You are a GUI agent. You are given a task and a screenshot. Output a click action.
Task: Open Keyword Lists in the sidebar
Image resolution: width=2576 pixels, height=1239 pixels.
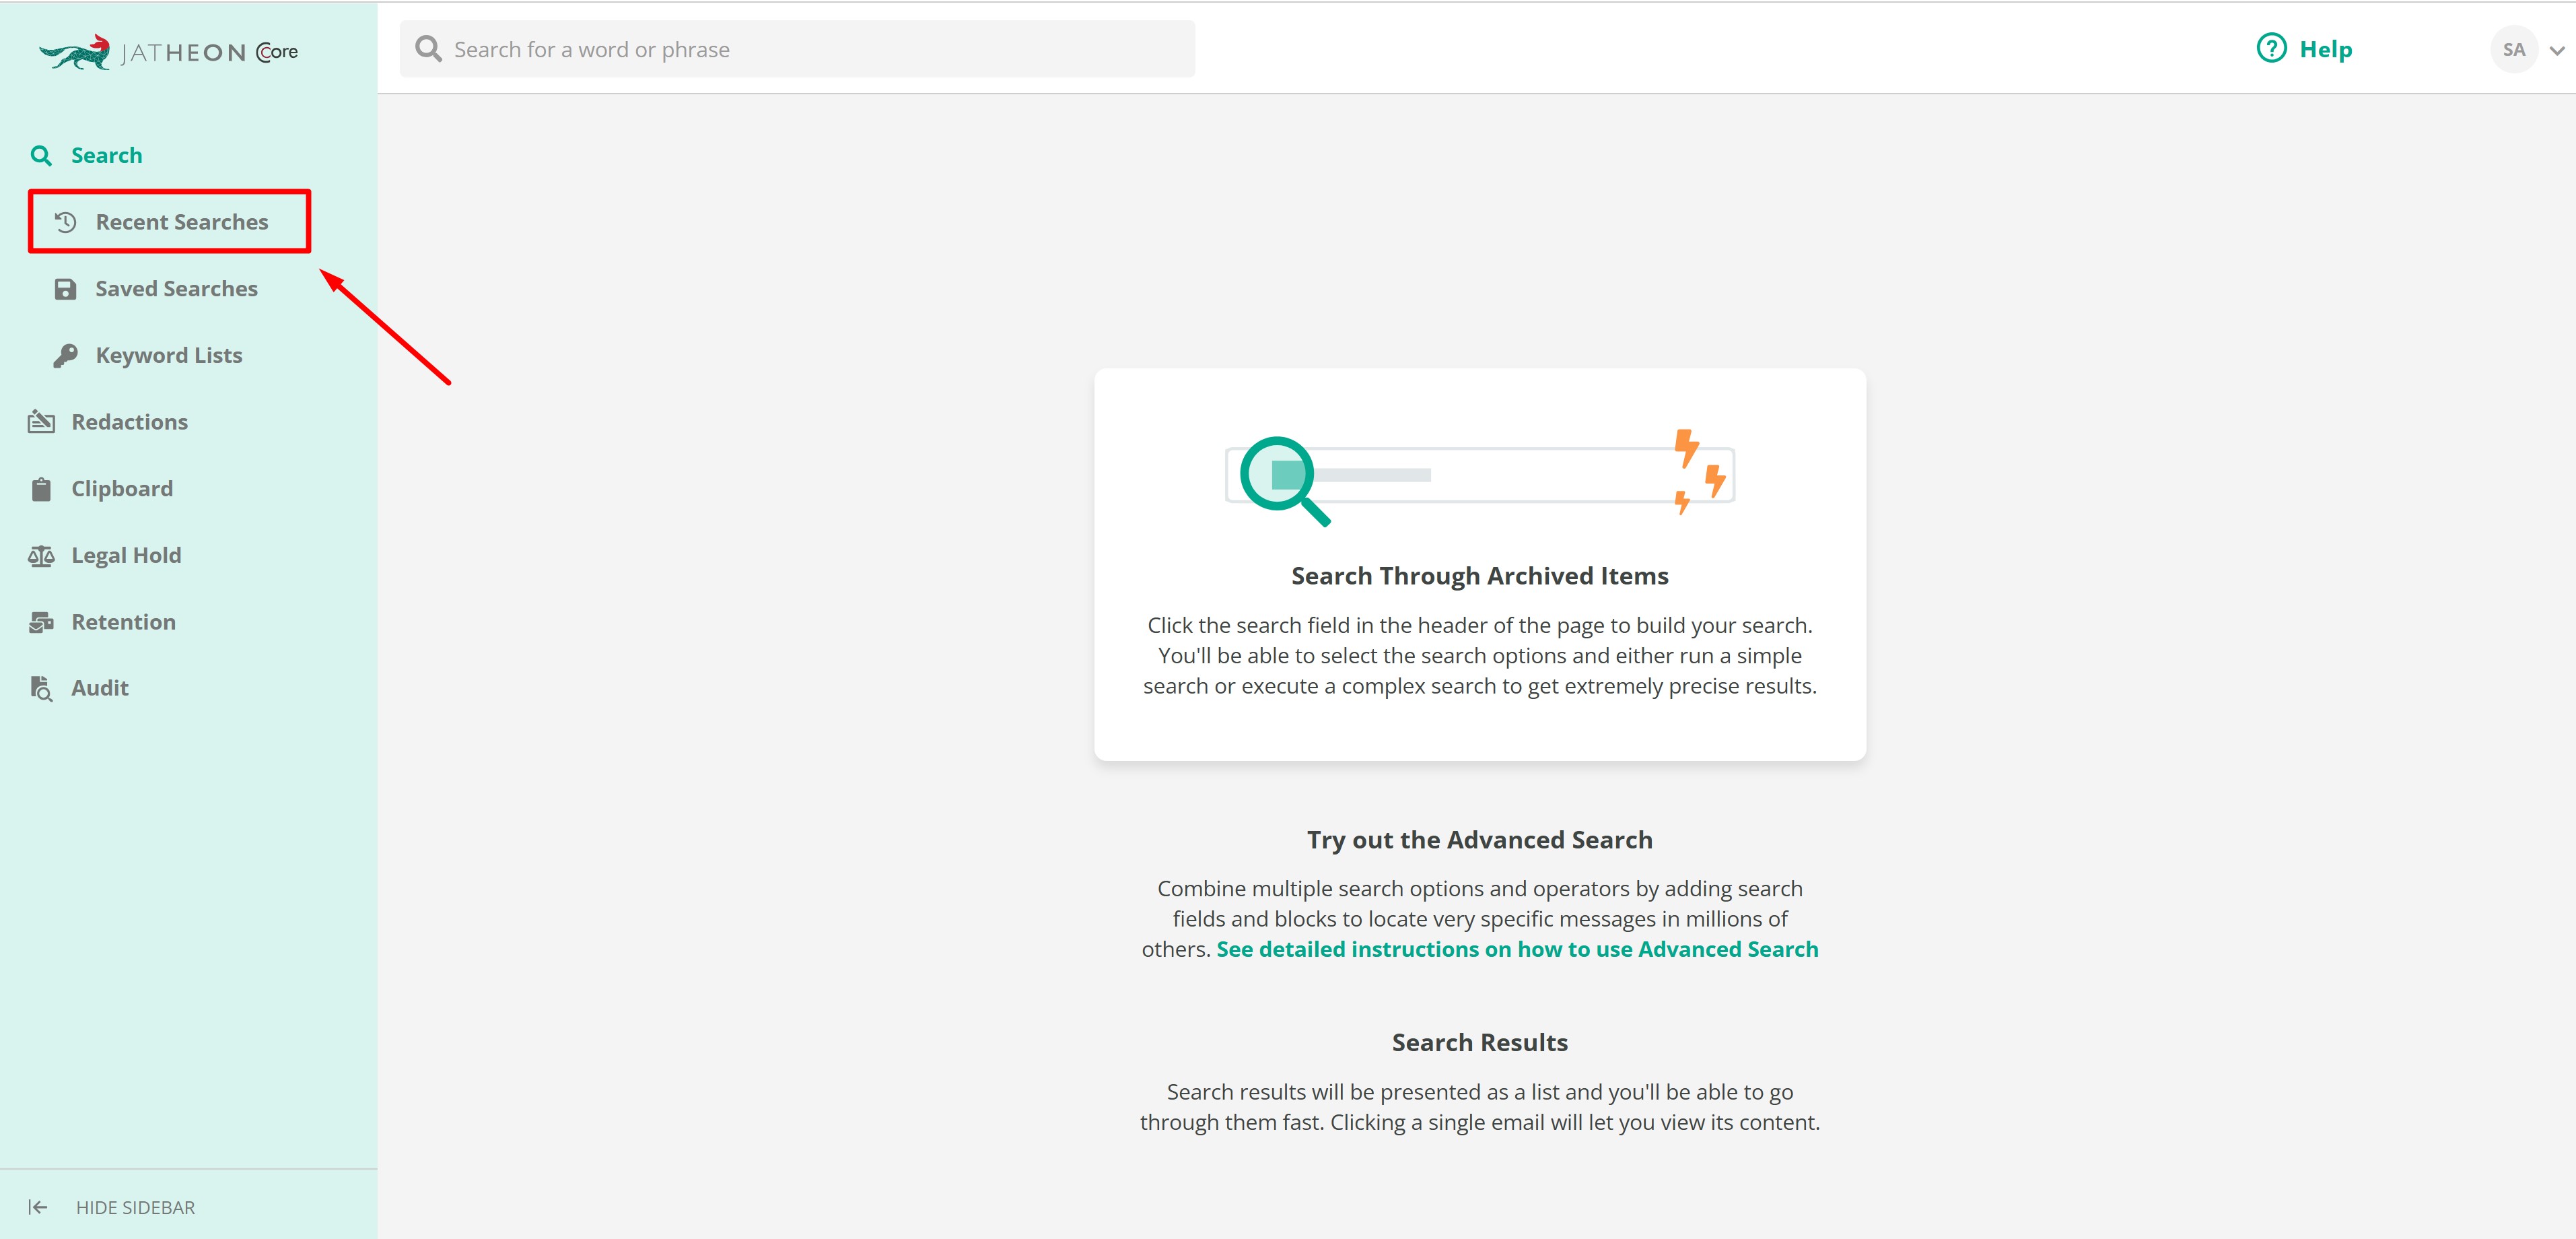click(x=169, y=355)
